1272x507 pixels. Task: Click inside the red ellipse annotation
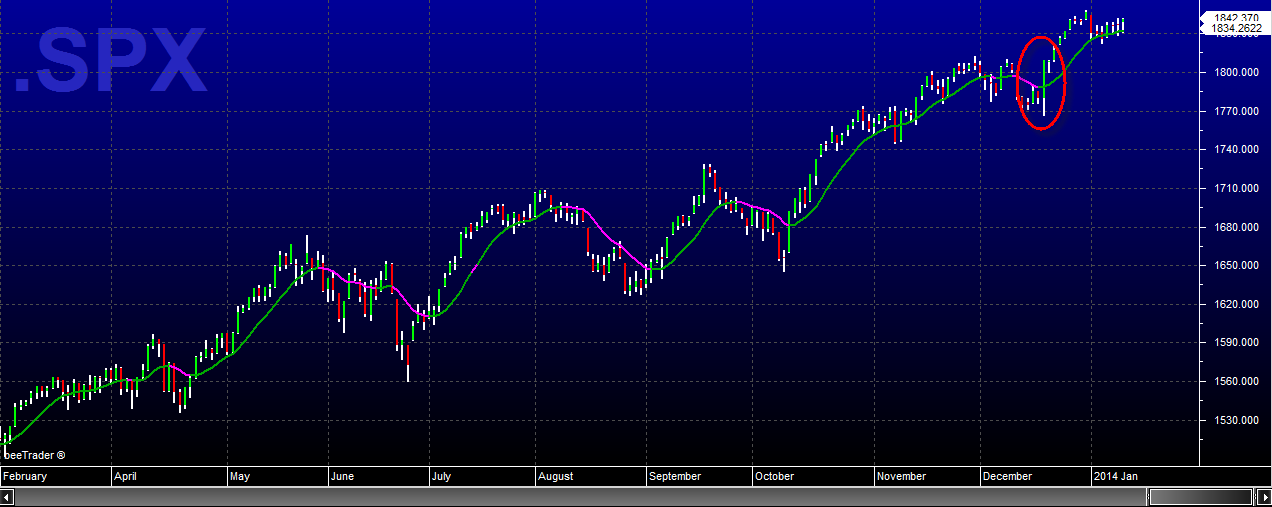(x=1042, y=83)
